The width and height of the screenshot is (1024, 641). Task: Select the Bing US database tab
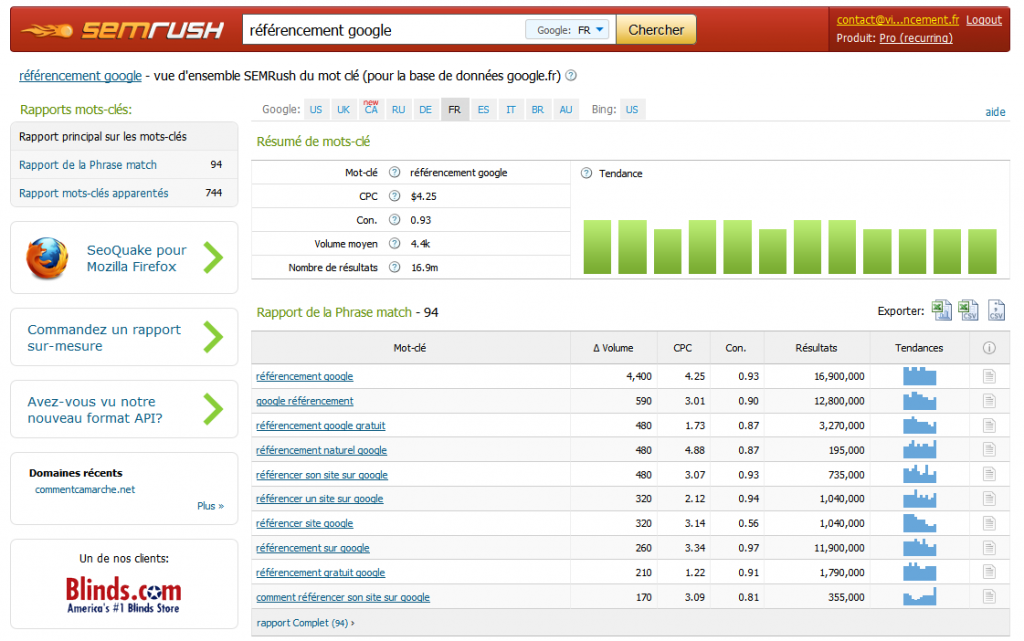tap(632, 109)
